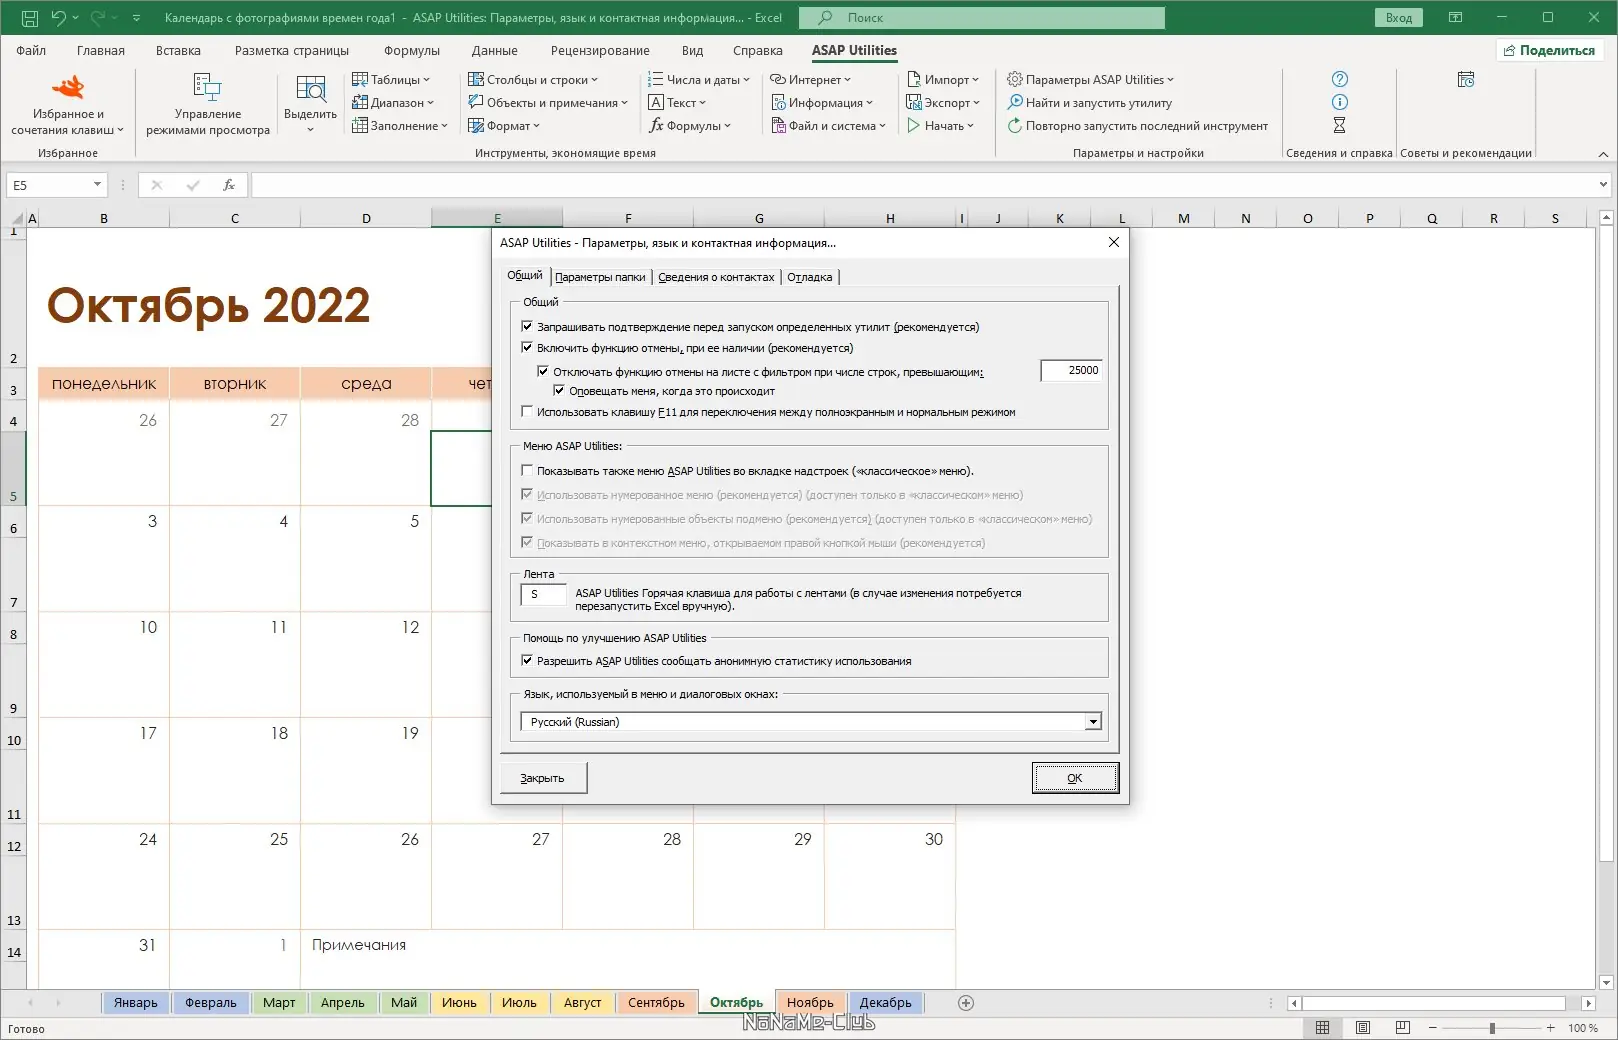Open the Таблицы dropdown
This screenshot has height=1040, width=1618.
point(391,79)
